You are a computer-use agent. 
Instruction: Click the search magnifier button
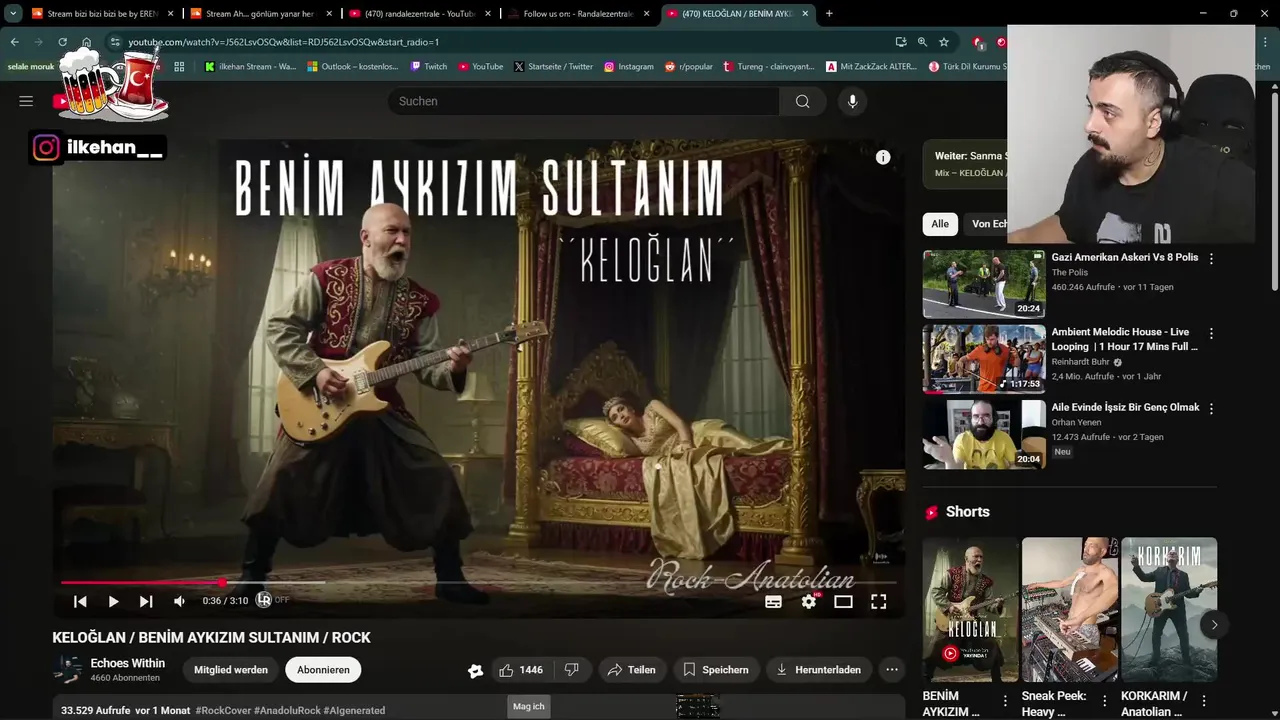[802, 101]
